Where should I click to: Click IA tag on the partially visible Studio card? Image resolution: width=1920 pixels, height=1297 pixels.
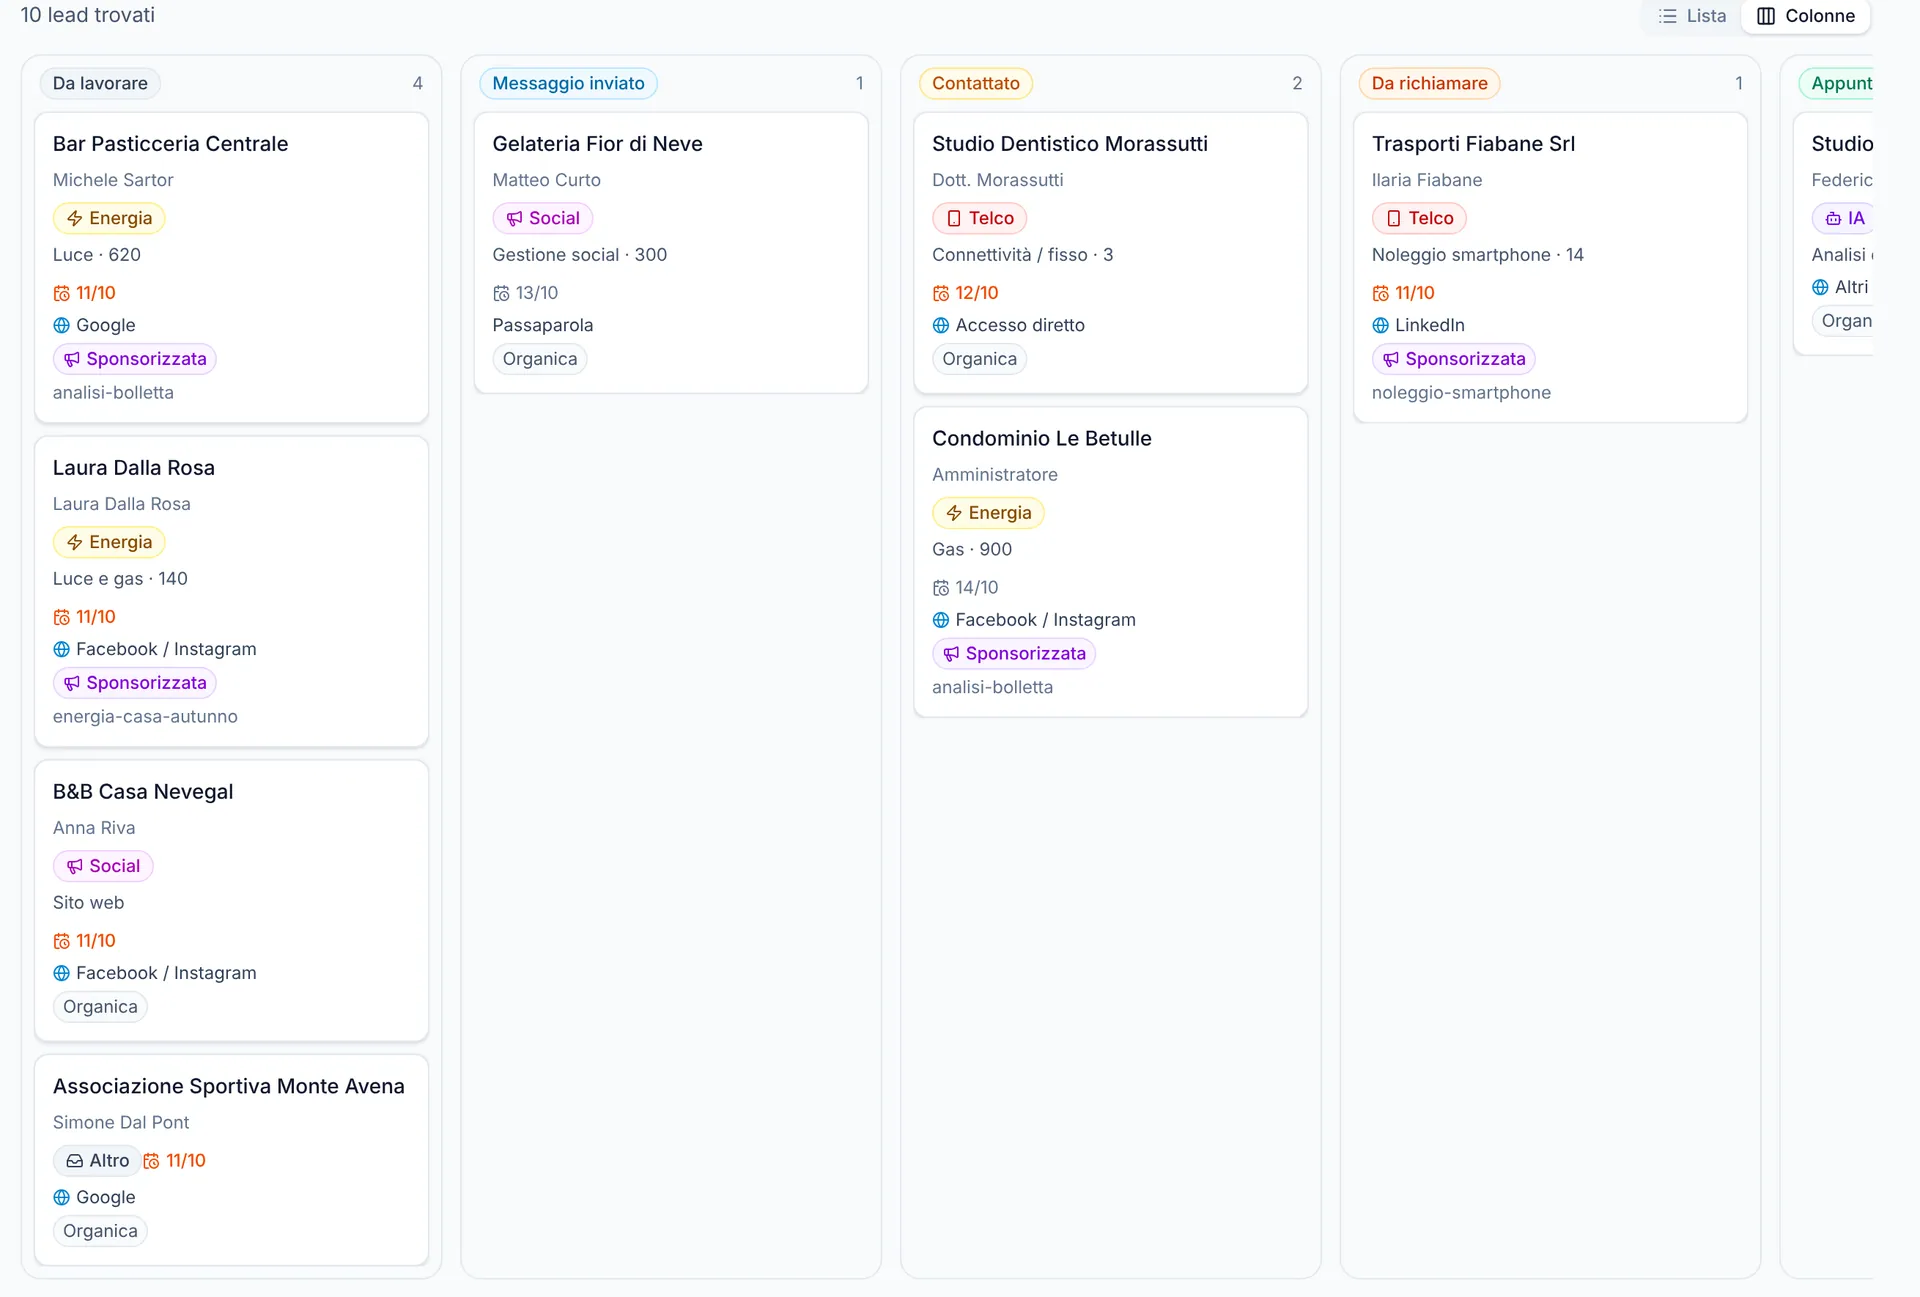pyautogui.click(x=1844, y=218)
